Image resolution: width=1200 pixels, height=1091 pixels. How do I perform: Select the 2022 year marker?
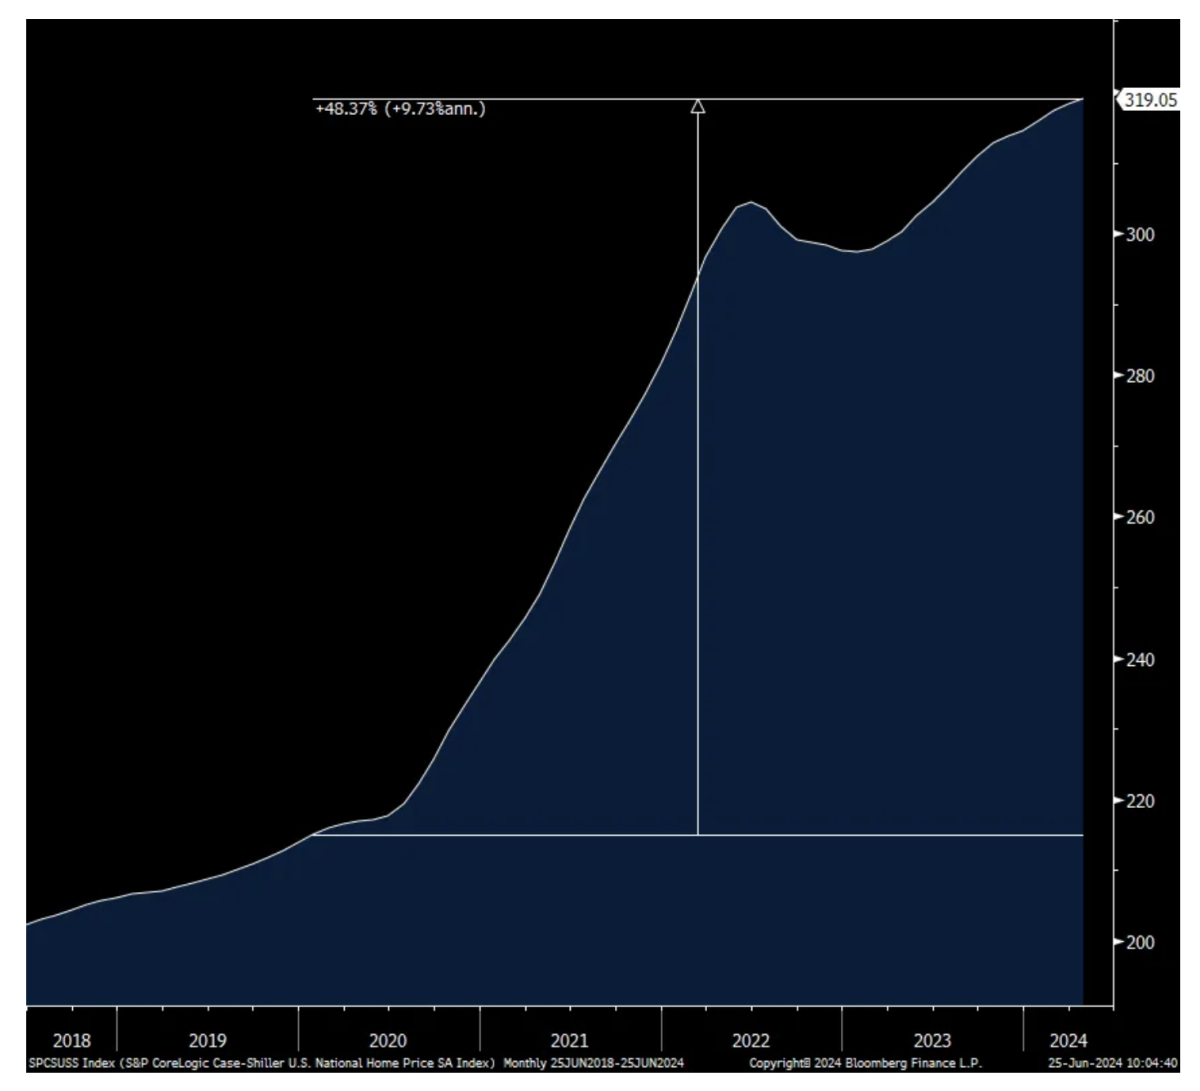750,1040
